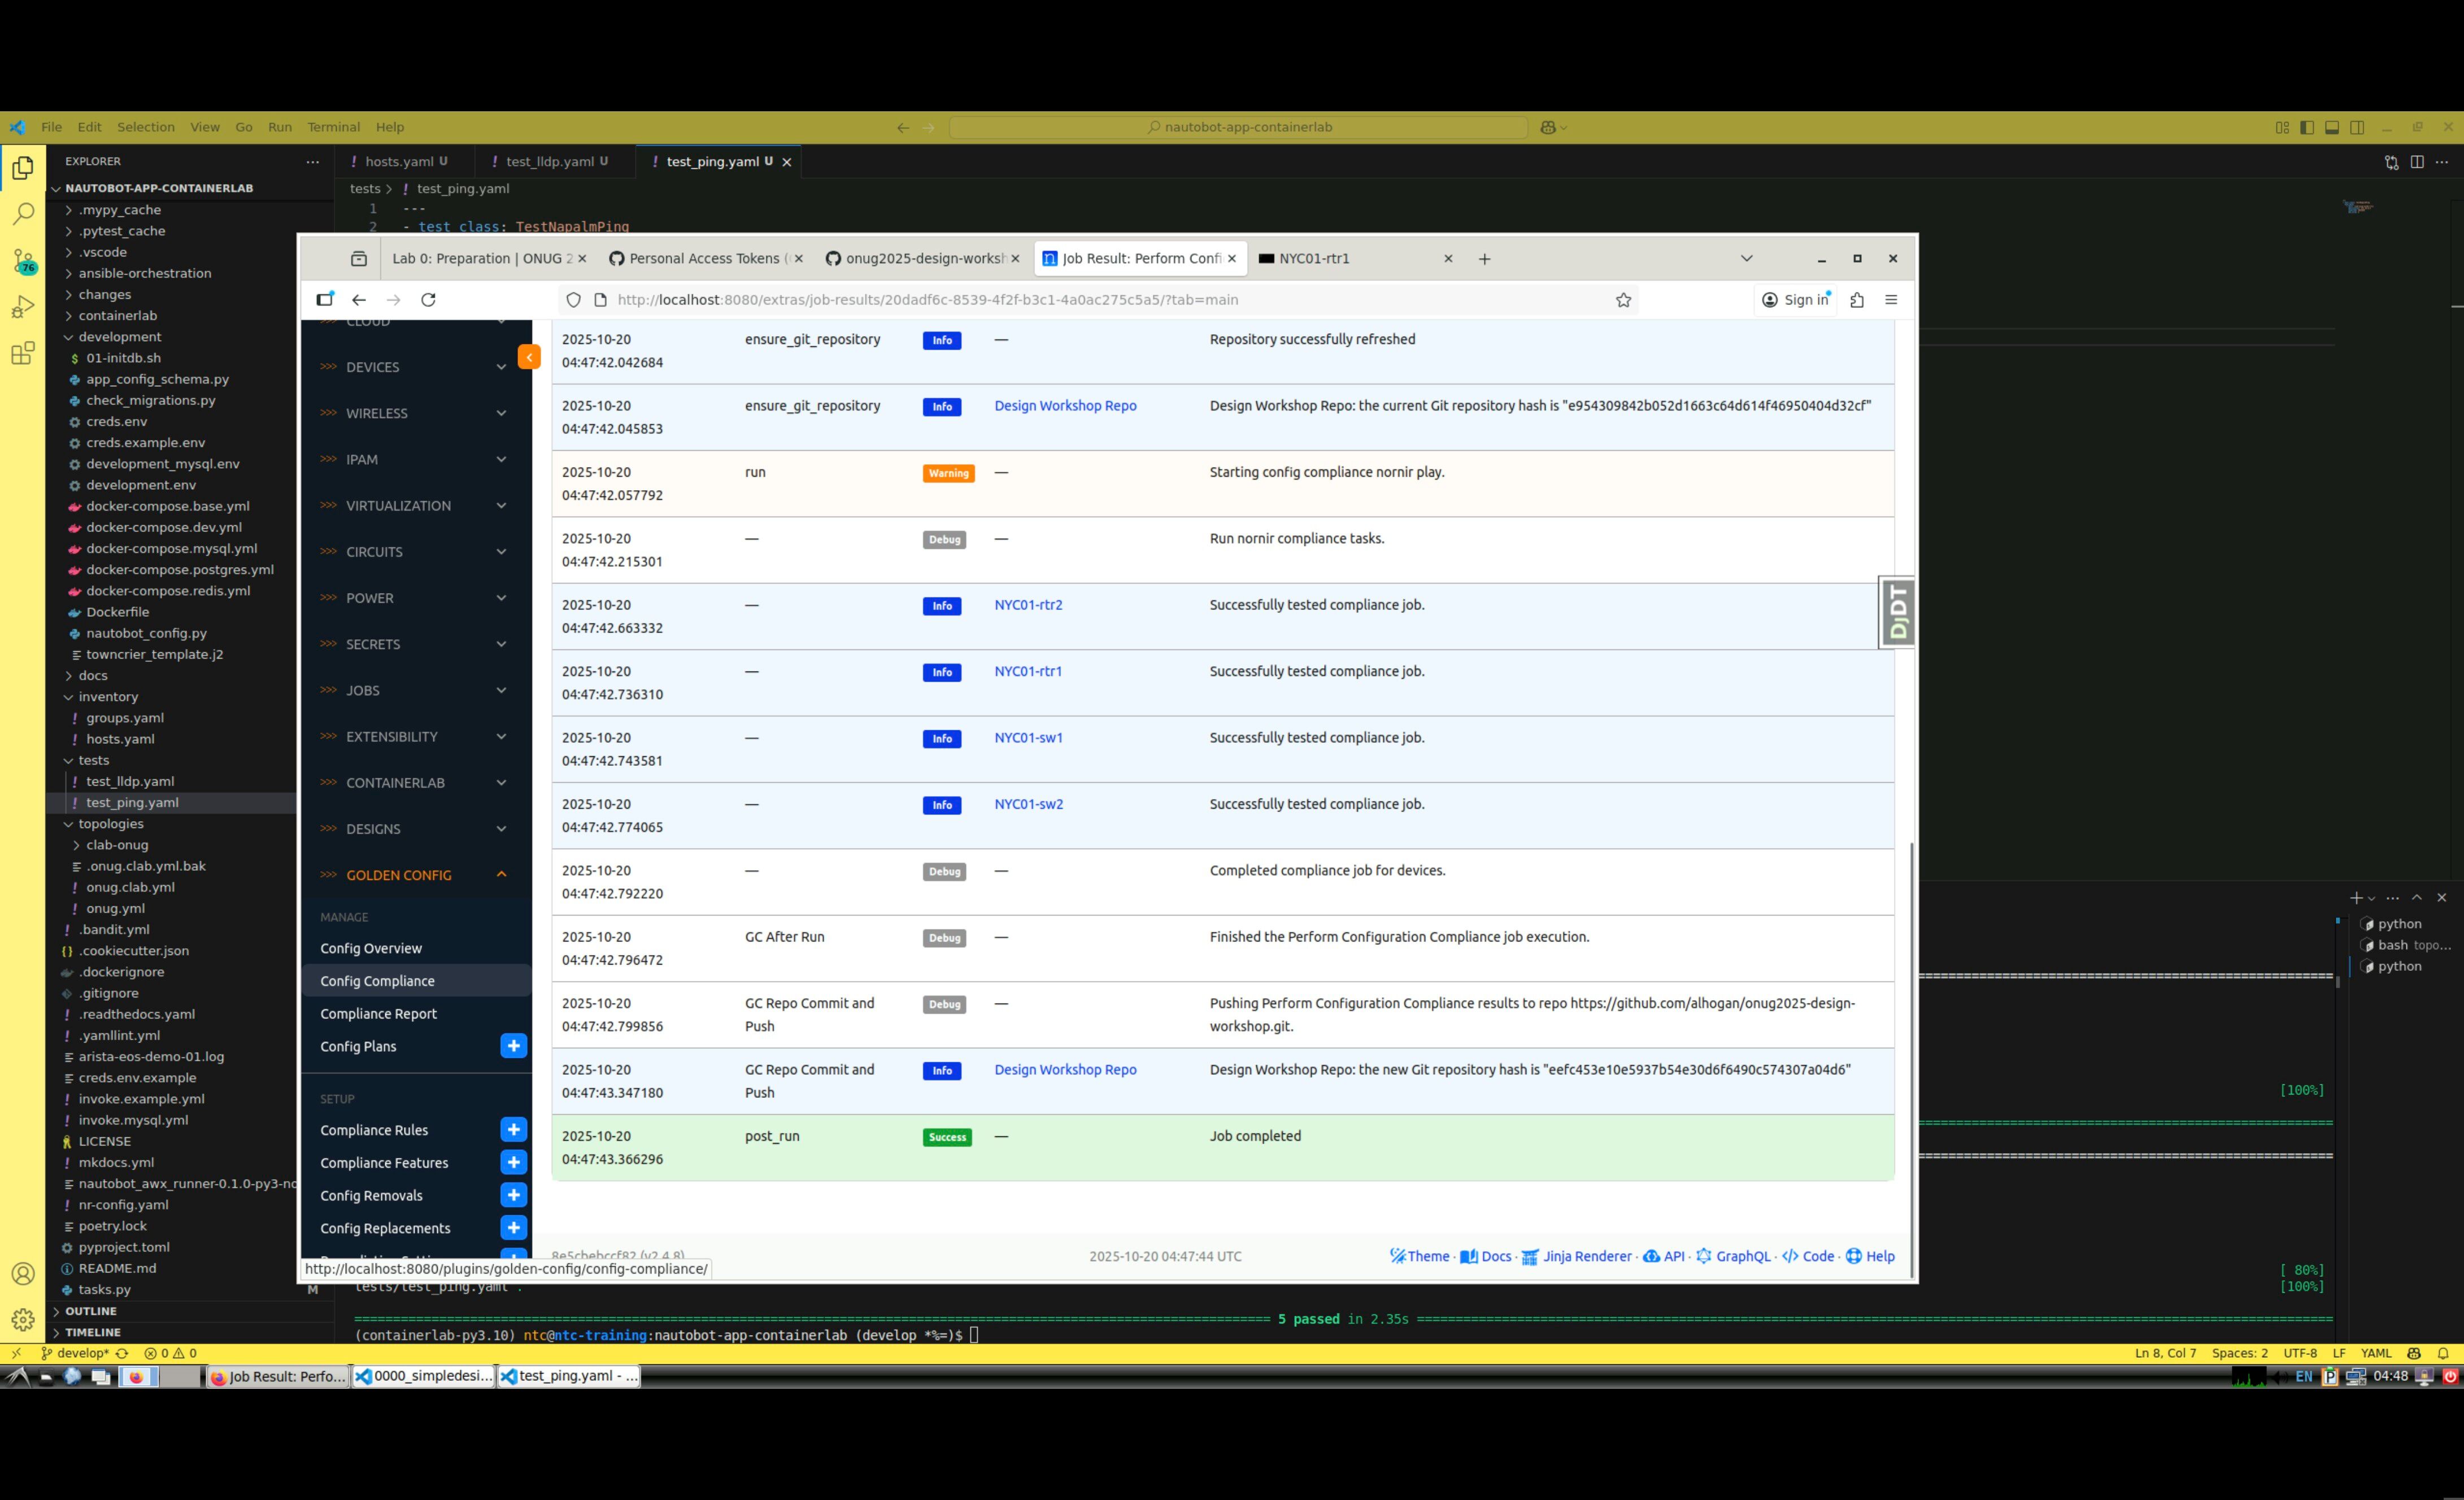Open the Terminal menu
This screenshot has height=1500, width=2464.
coord(333,127)
